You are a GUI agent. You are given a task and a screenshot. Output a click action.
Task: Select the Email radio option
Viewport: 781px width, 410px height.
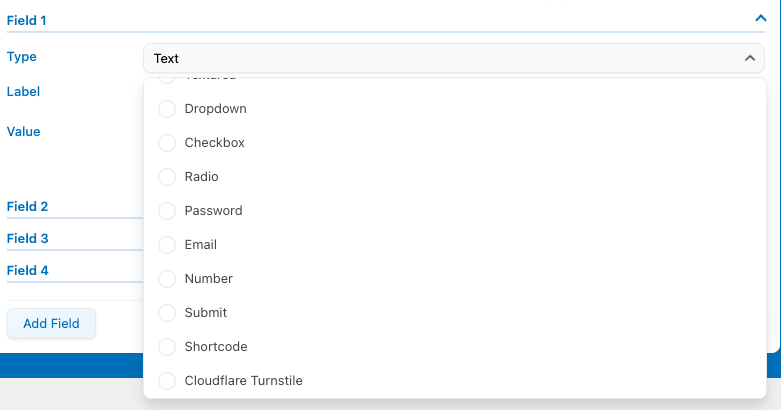[167, 245]
